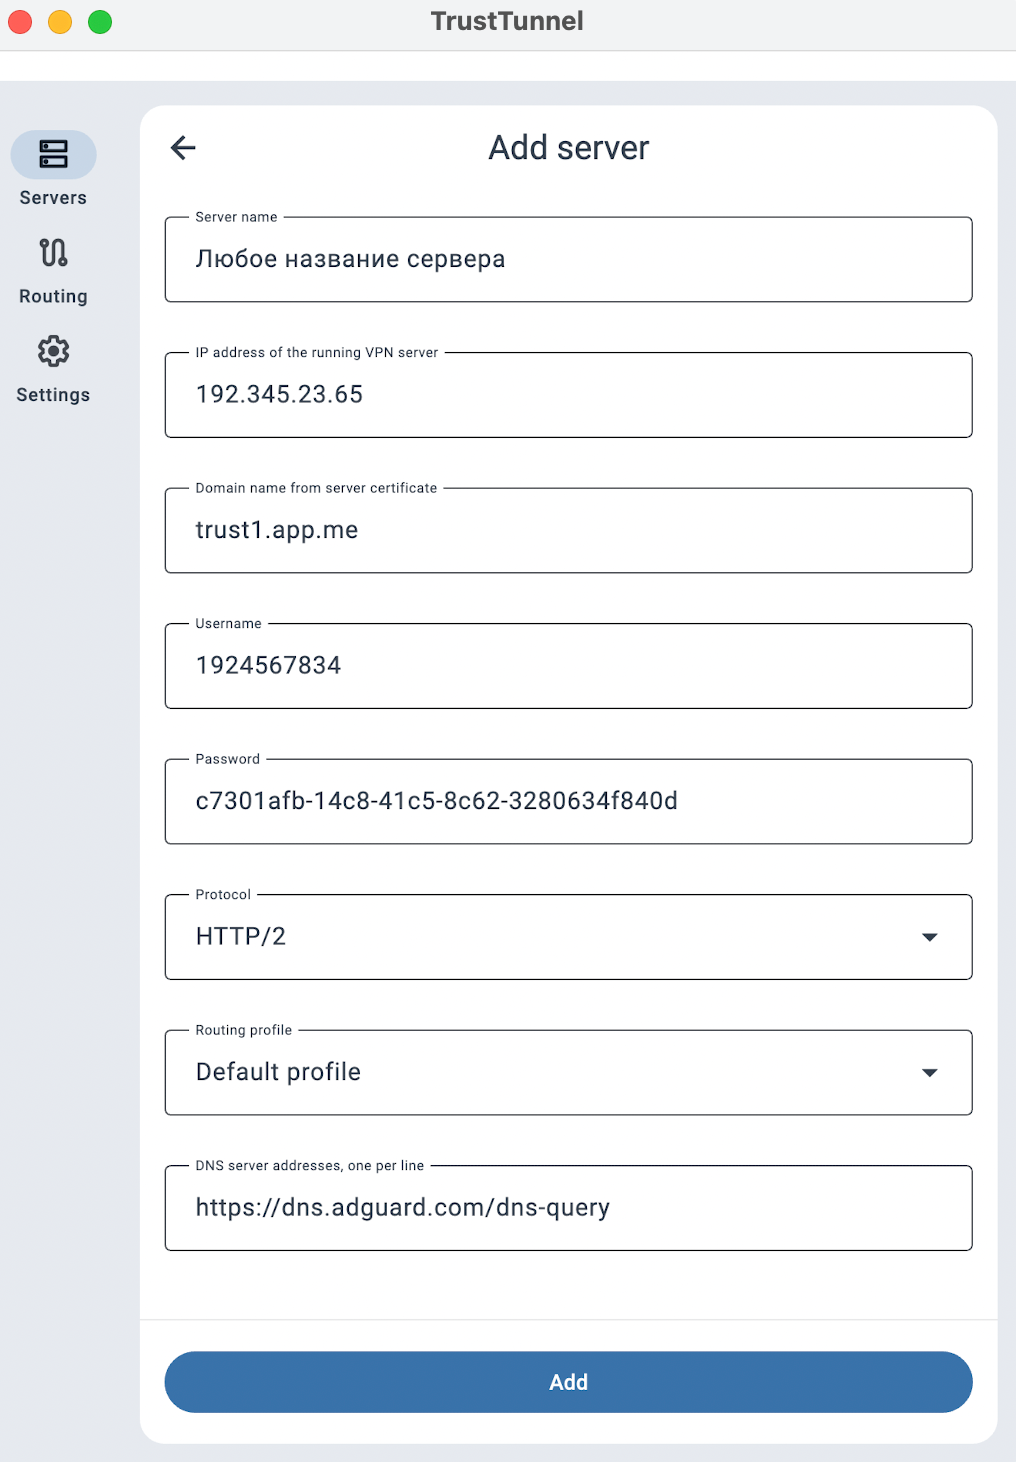This screenshot has height=1462, width=1016.
Task: Focus the Password text field
Action: [x=568, y=801]
